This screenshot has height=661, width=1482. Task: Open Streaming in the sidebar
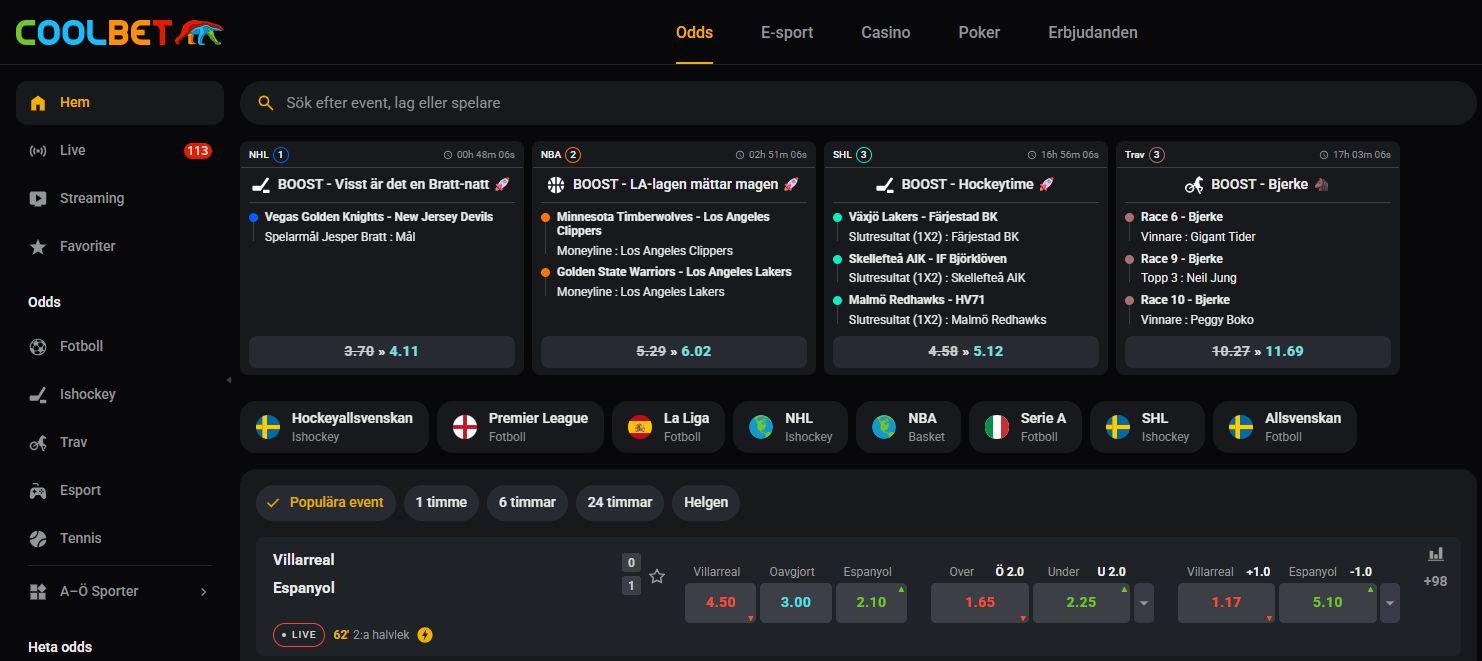(119, 198)
